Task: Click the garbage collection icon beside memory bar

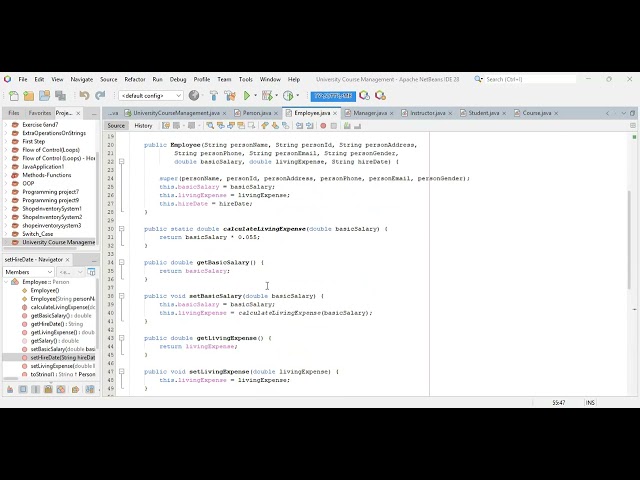Action: click(364, 96)
